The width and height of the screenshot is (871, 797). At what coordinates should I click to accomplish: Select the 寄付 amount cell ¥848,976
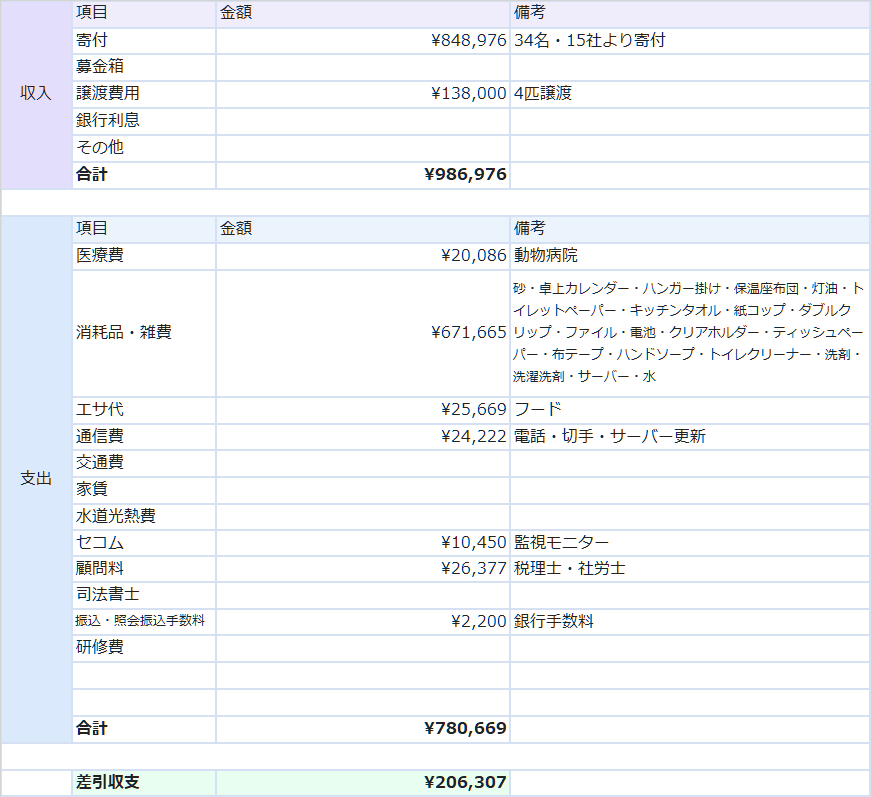[362, 41]
